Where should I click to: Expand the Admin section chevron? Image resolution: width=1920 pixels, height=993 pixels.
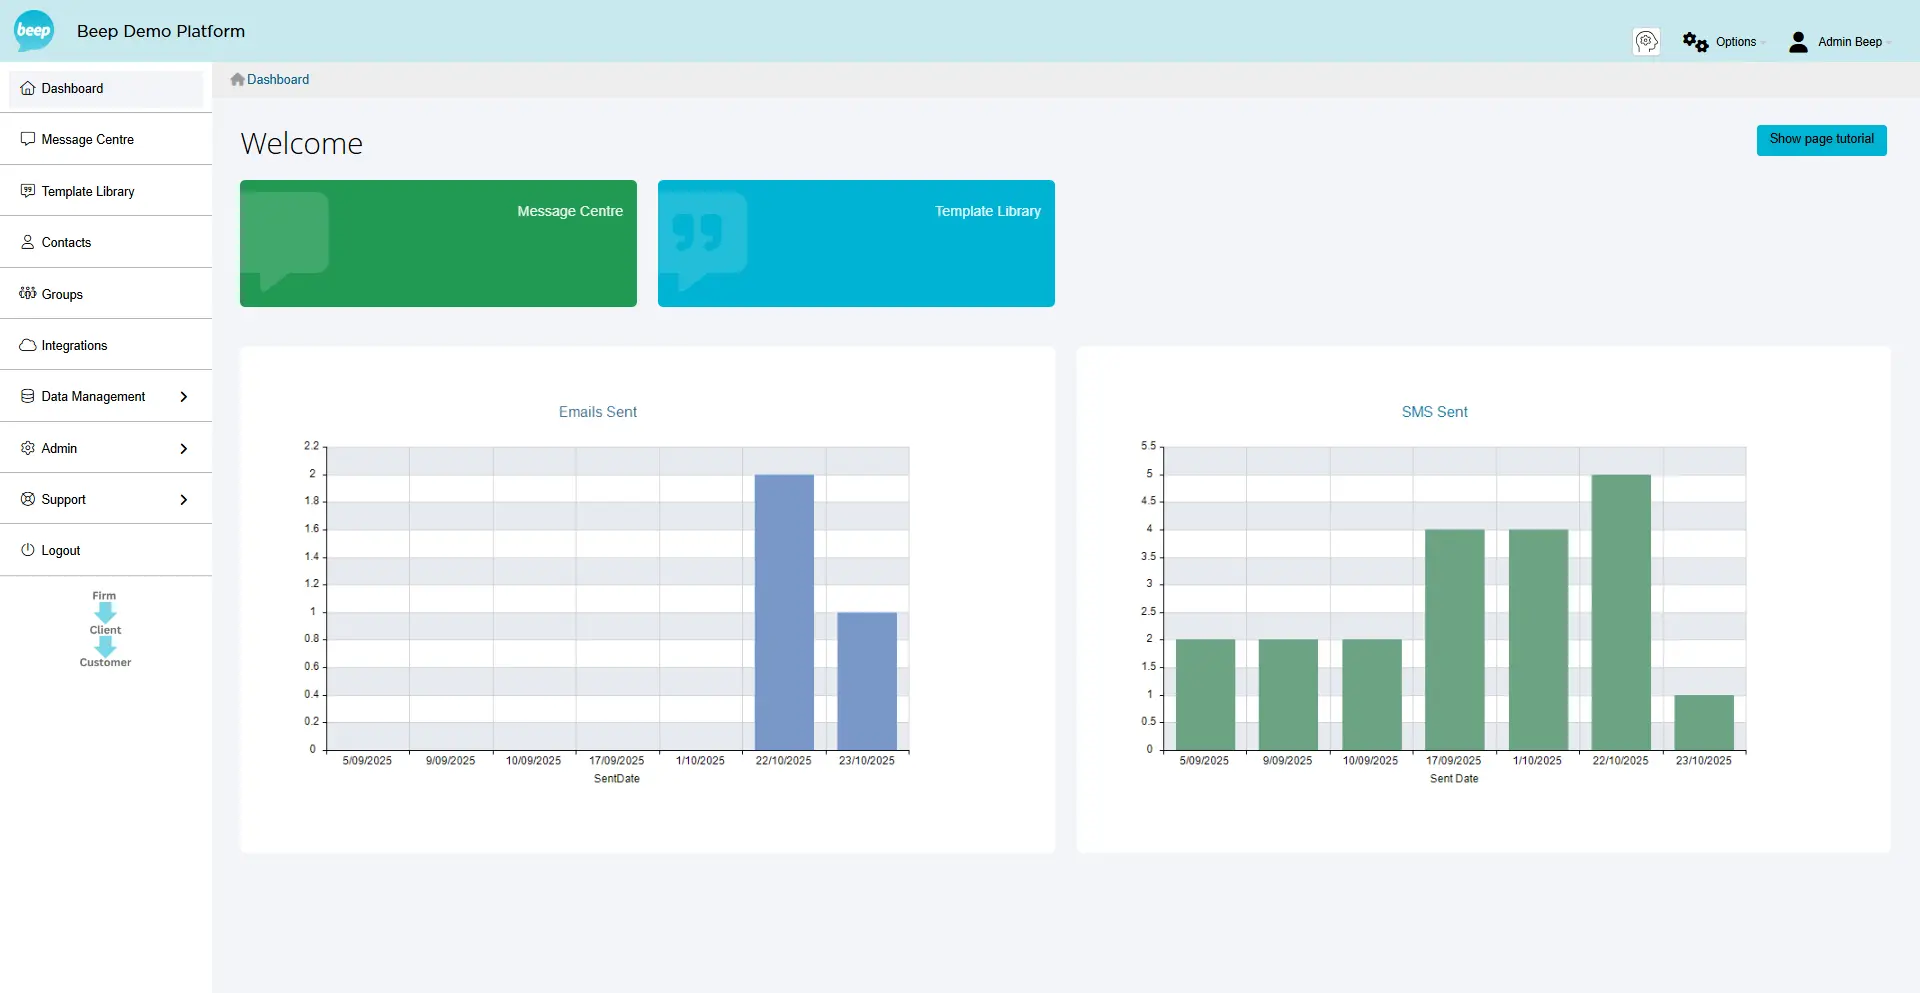(x=184, y=448)
